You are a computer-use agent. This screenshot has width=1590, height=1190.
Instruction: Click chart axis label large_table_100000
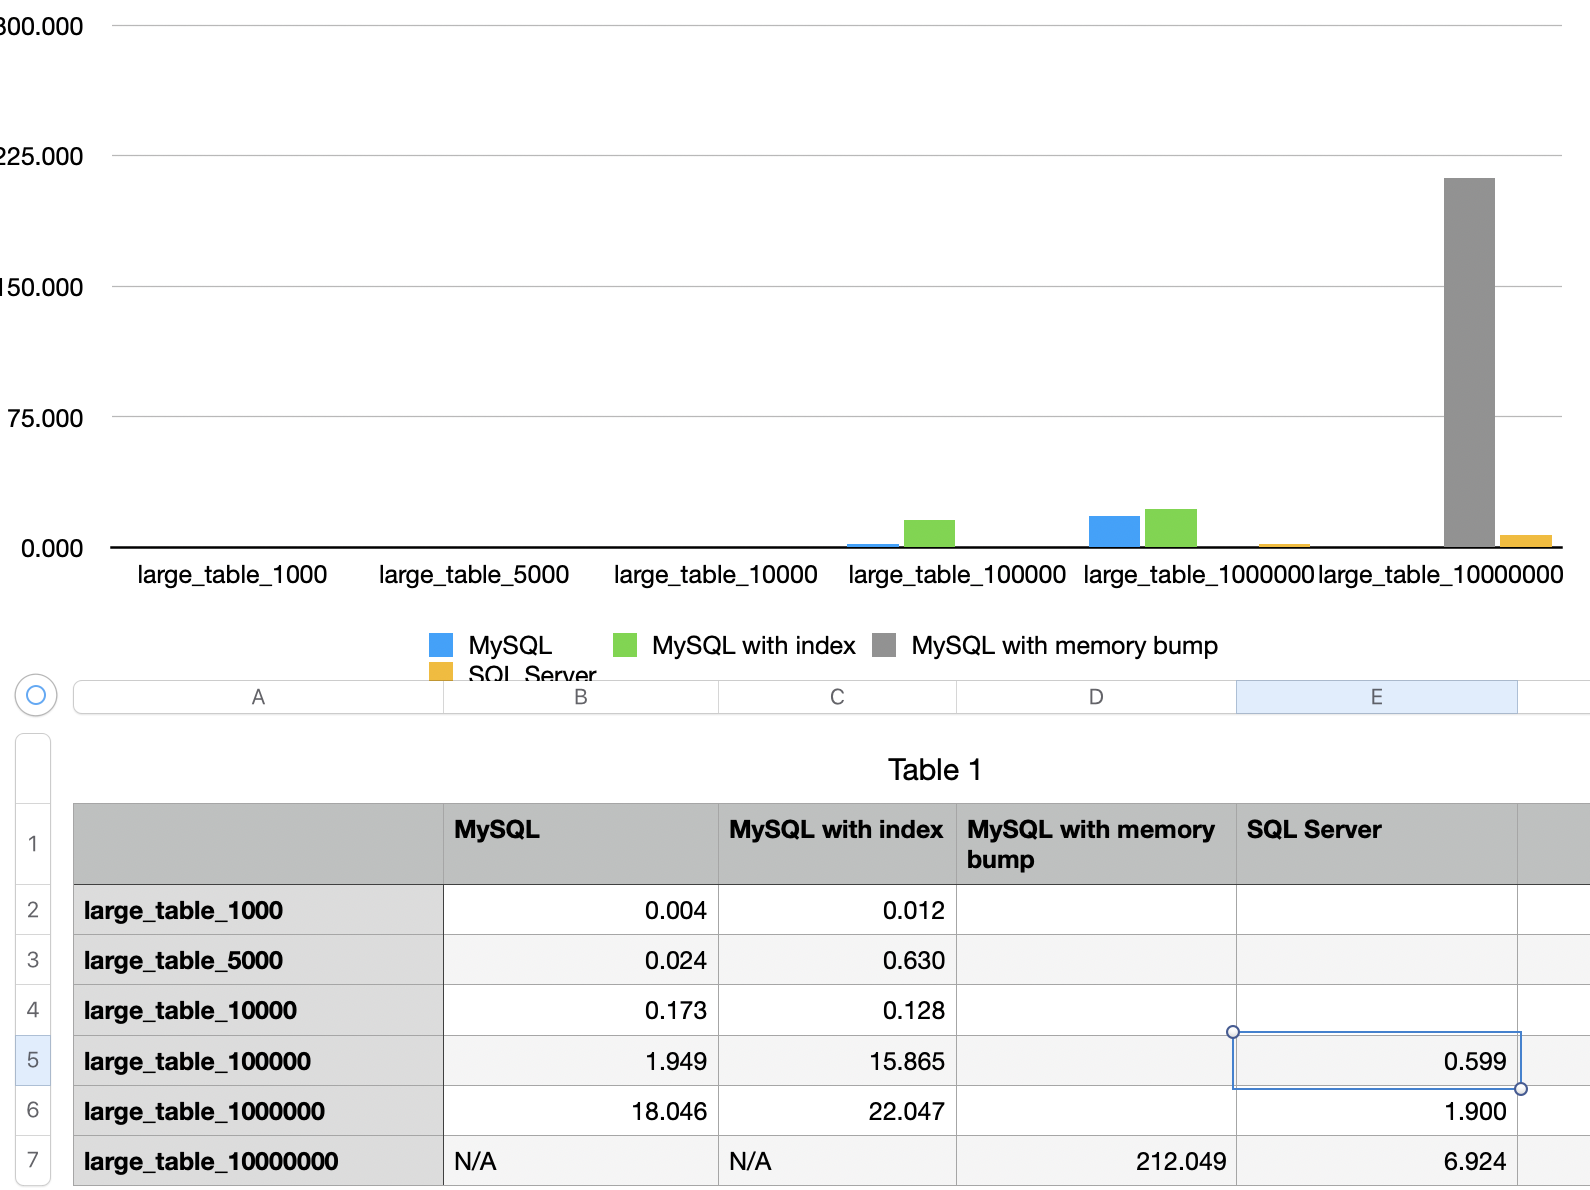957,575
